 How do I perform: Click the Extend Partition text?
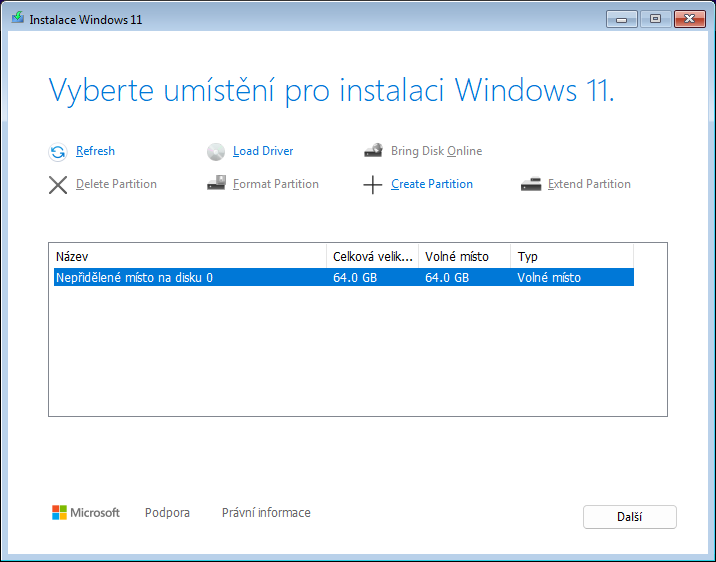click(x=589, y=184)
